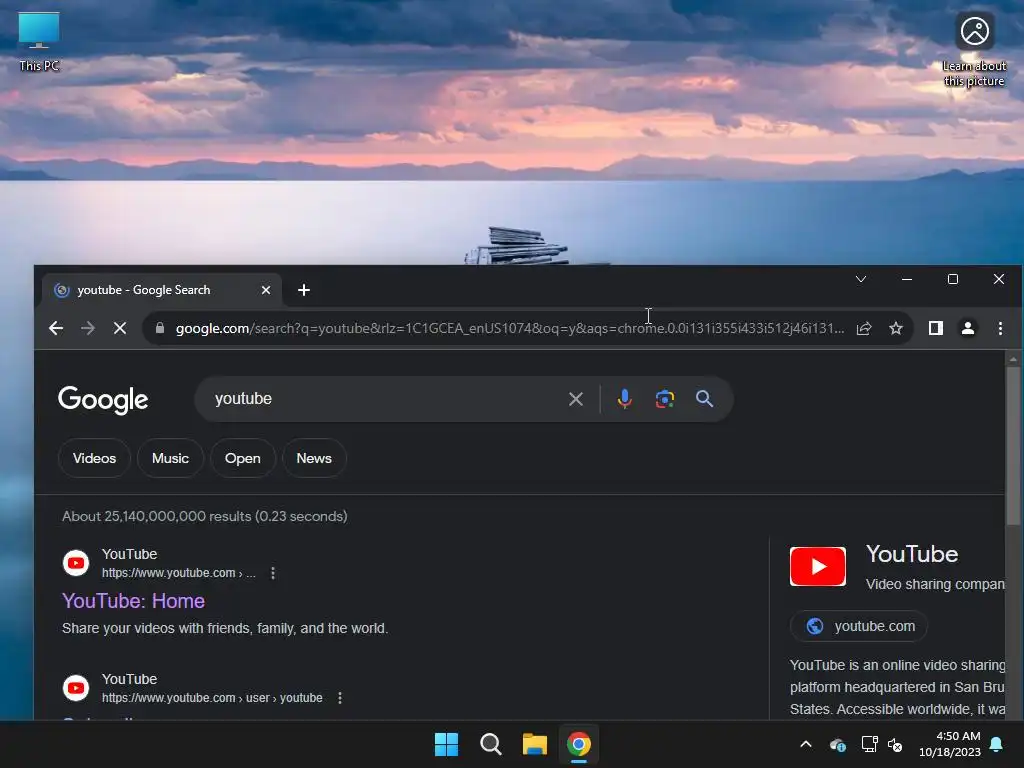Image resolution: width=1024 pixels, height=768 pixels.
Task: Open Chrome's side panel
Action: pyautogui.click(x=936, y=328)
